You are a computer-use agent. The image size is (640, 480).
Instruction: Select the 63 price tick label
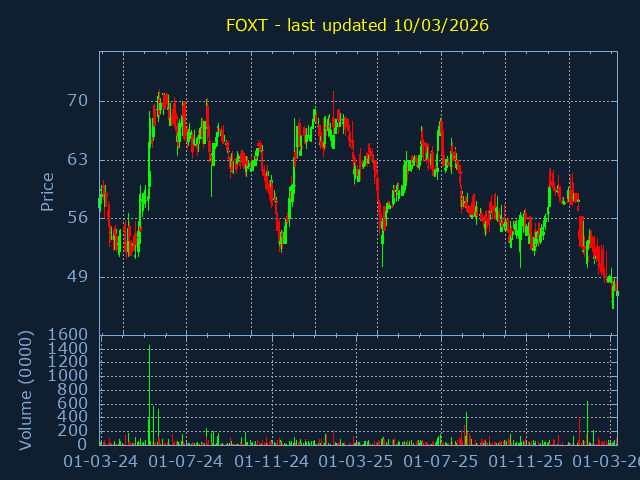pyautogui.click(x=78, y=160)
